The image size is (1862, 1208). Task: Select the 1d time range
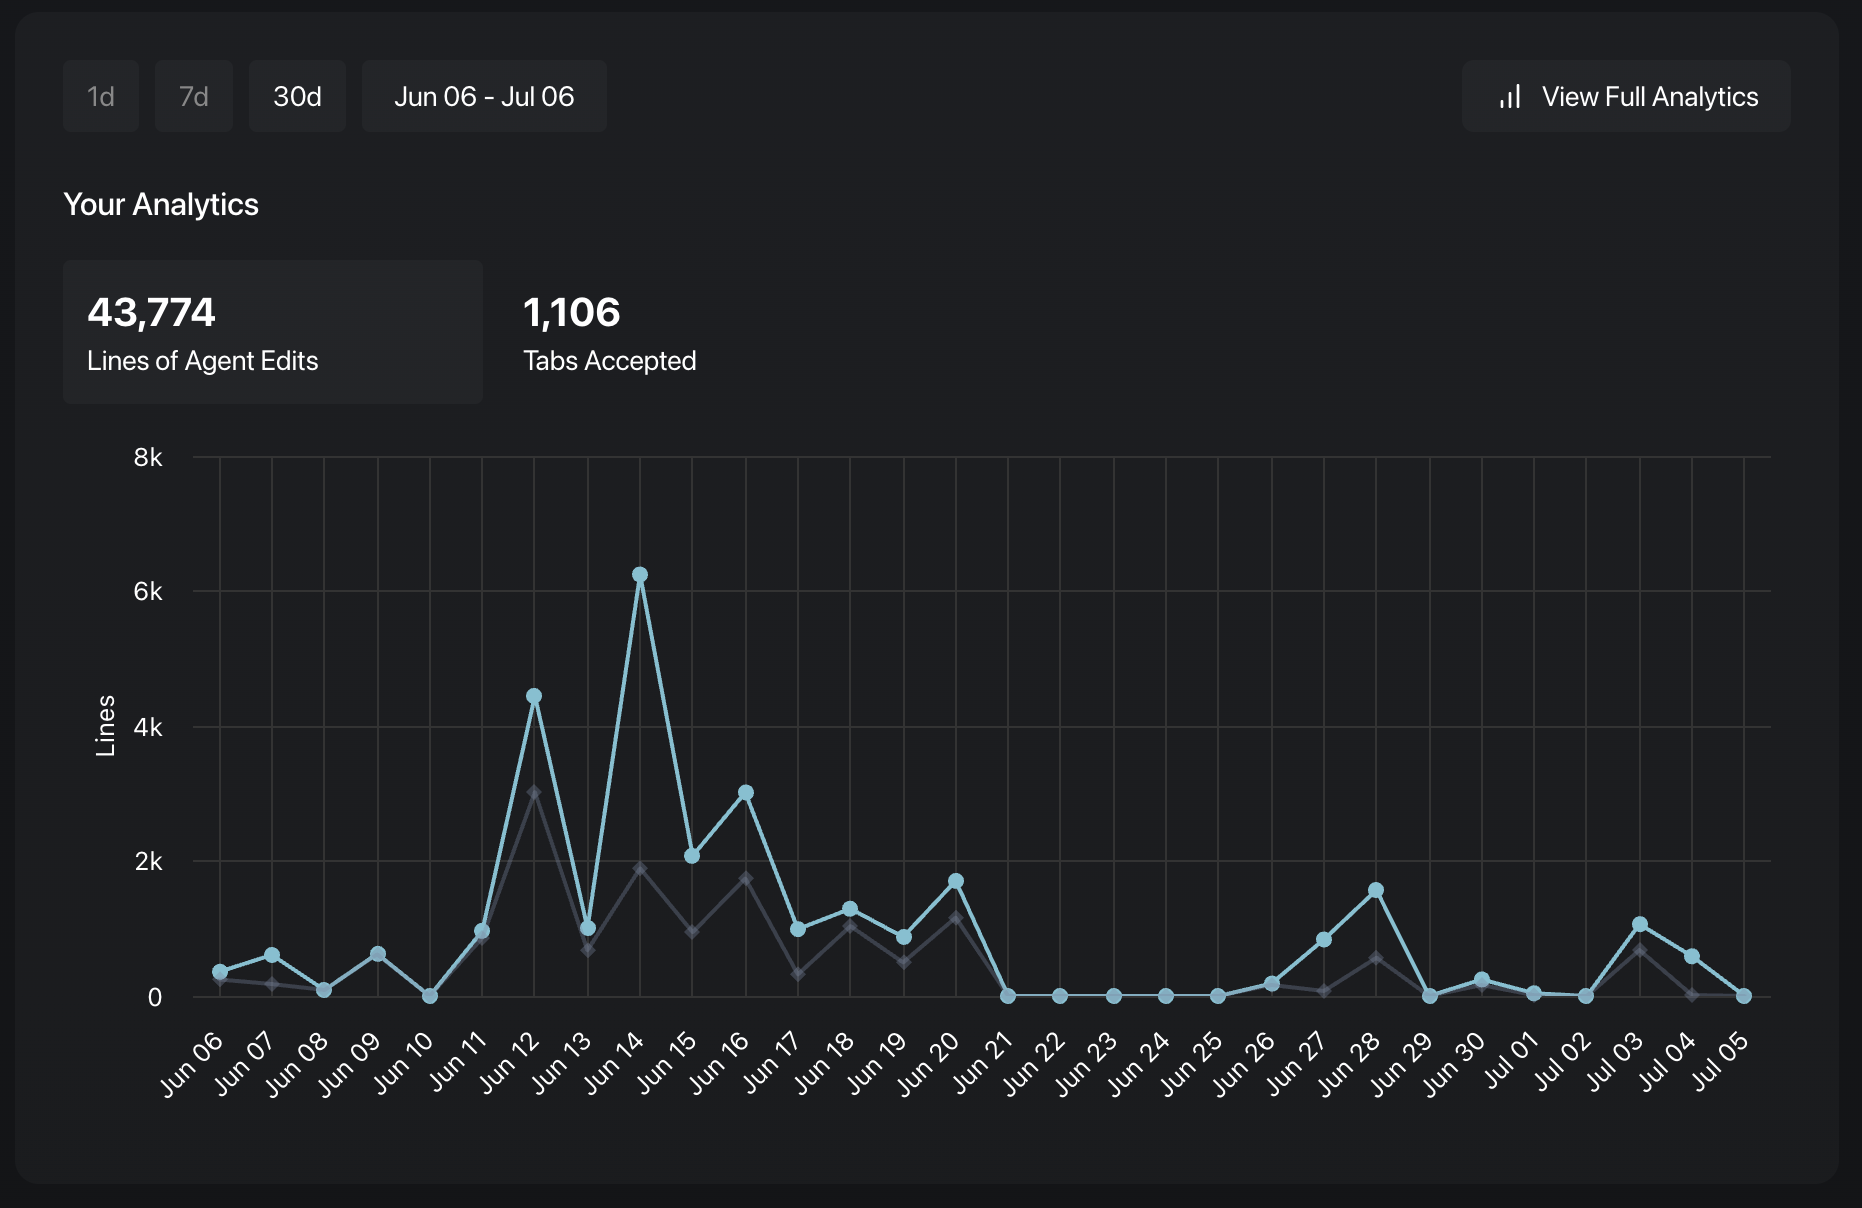click(x=101, y=97)
